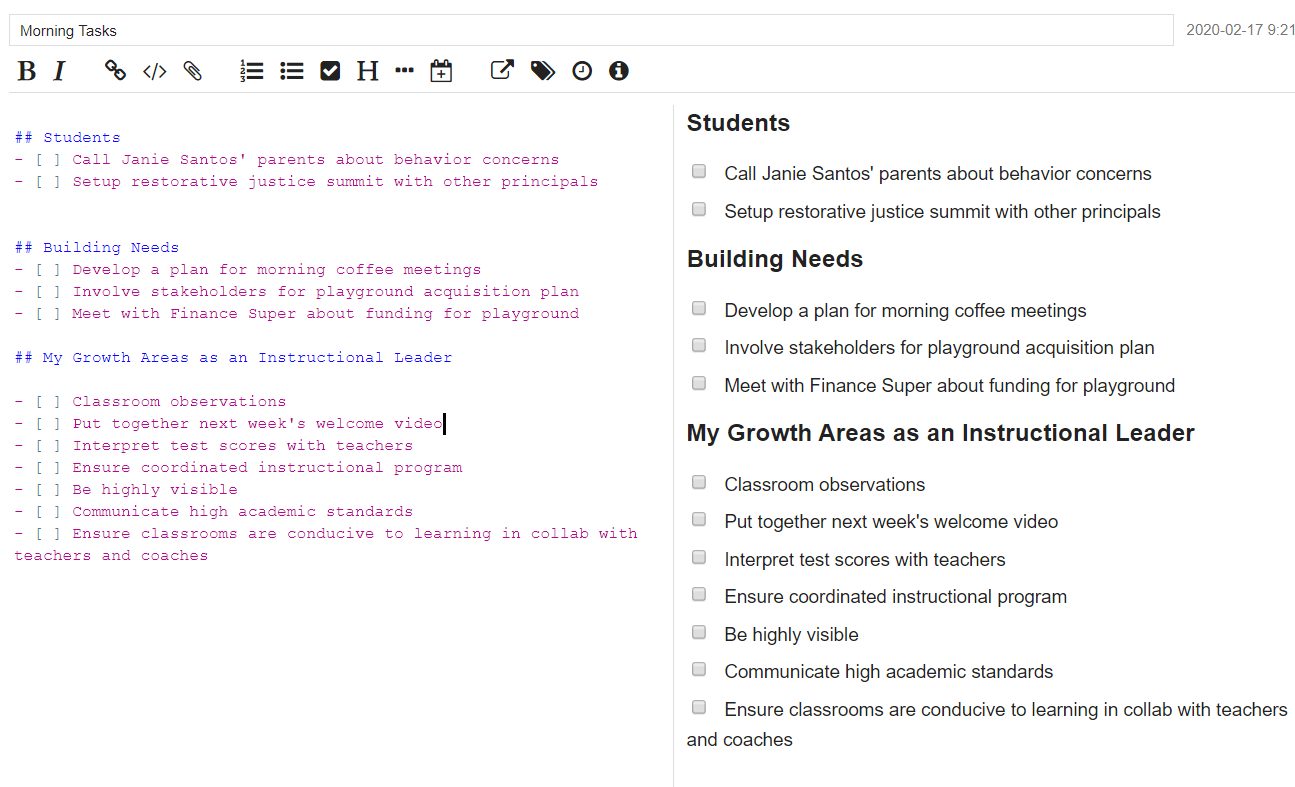Insert a checkbox list item
1295x787 pixels.
click(x=330, y=71)
